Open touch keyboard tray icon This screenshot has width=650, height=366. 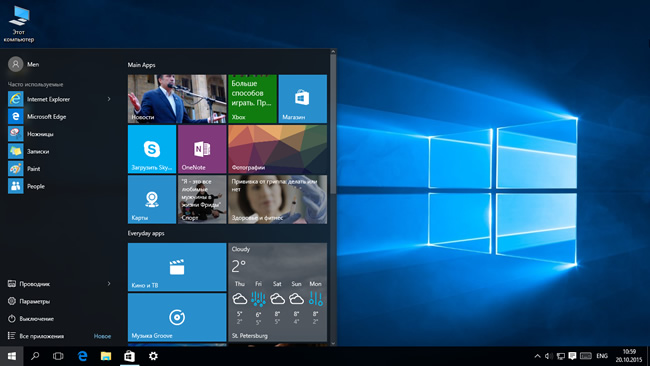click(586, 356)
